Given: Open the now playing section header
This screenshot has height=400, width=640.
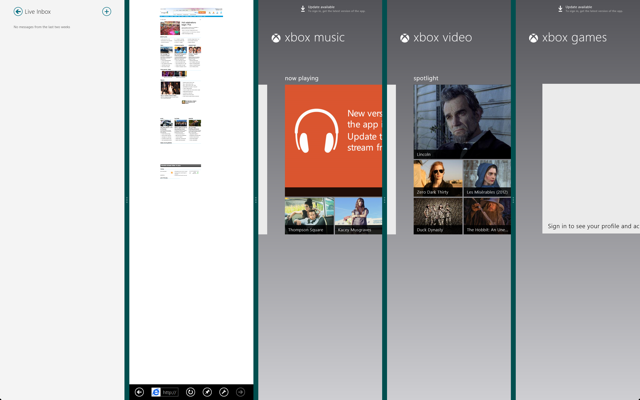Looking at the screenshot, I should 302,78.
